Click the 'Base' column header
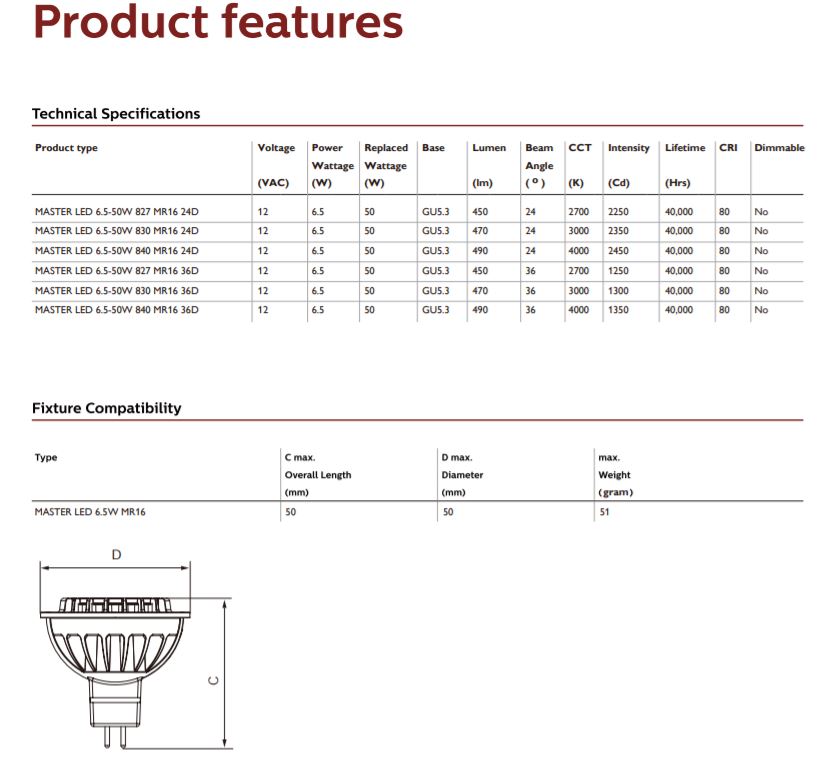Image resolution: width=824 pixels, height=758 pixels. coord(433,148)
